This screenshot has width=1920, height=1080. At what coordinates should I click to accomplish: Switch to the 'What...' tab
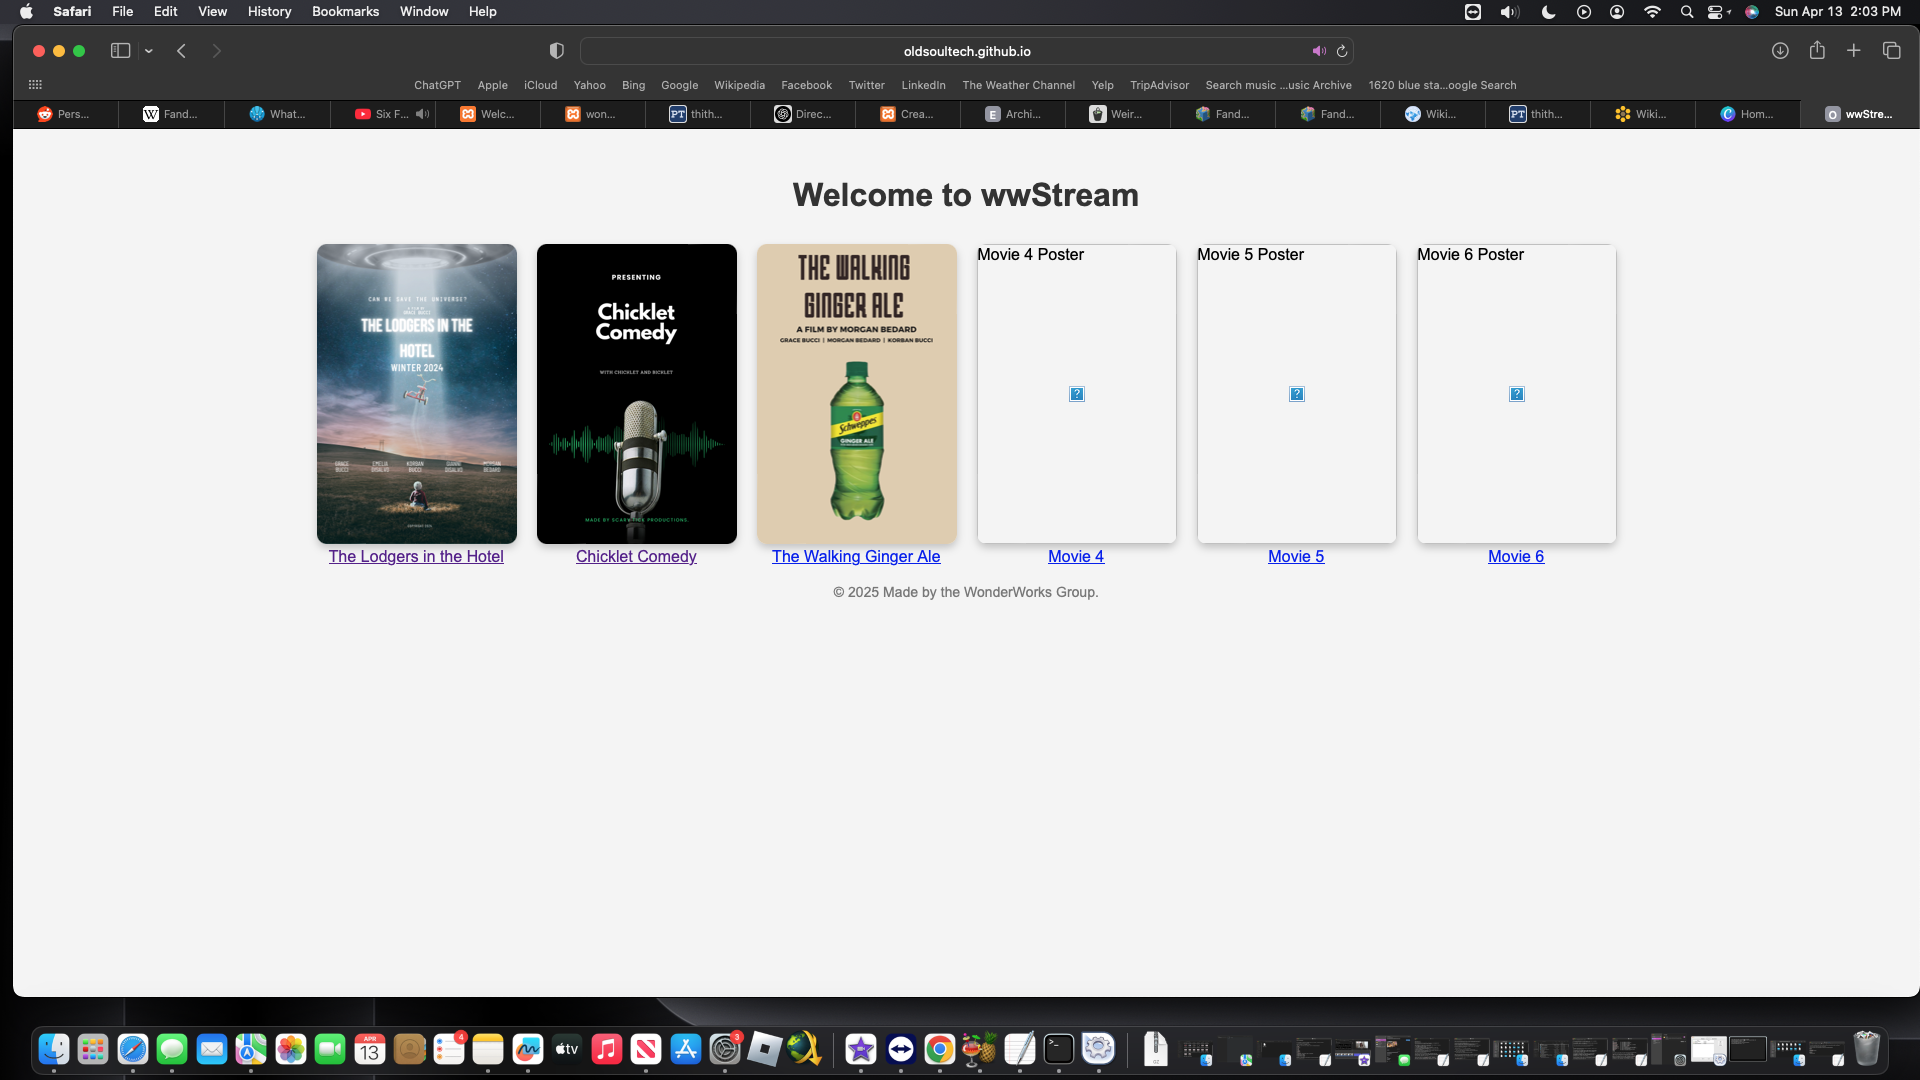pyautogui.click(x=277, y=114)
